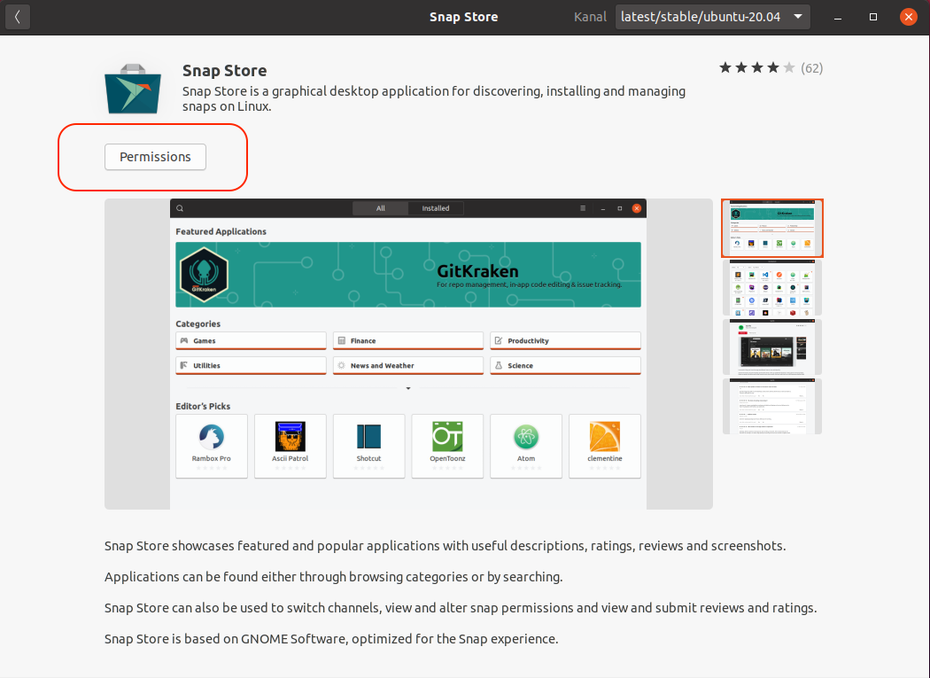Click the Kanal label
This screenshot has height=678, width=930.
590,17
